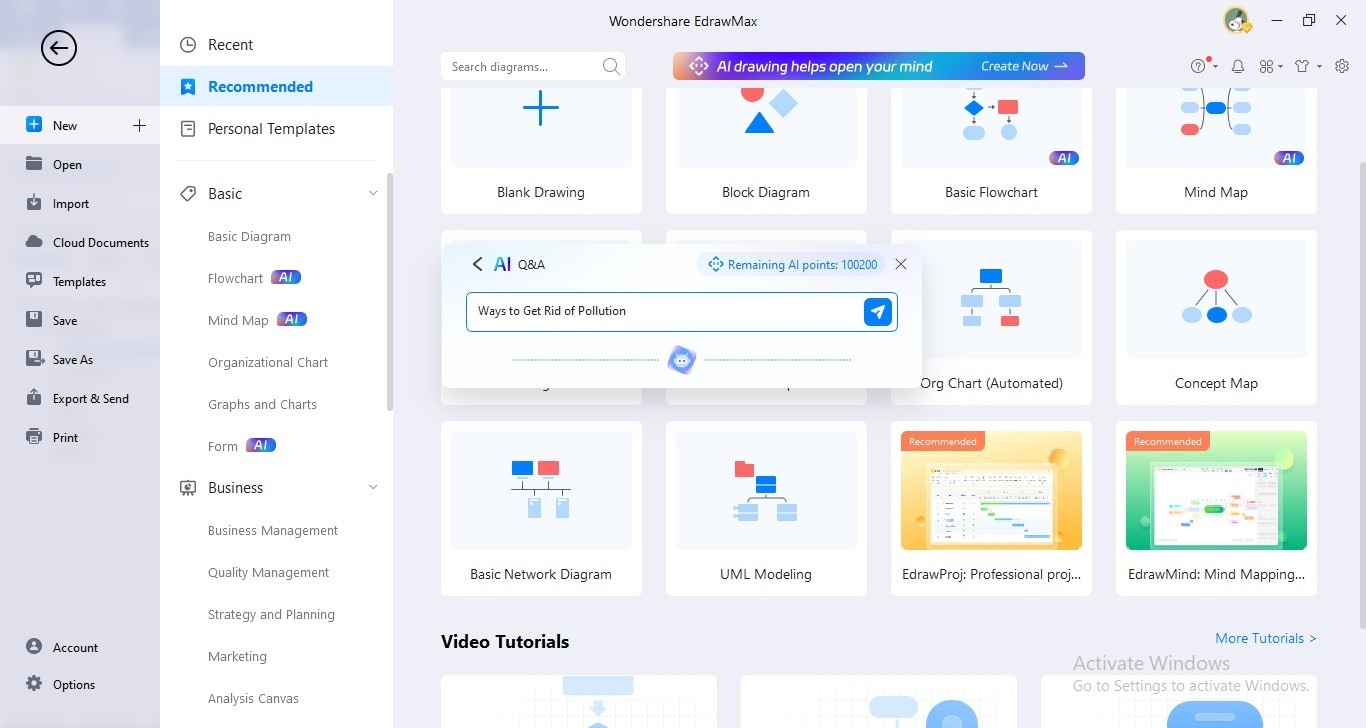Image resolution: width=1366 pixels, height=728 pixels.
Task: Collapse the Basic category chevron
Action: click(x=373, y=193)
